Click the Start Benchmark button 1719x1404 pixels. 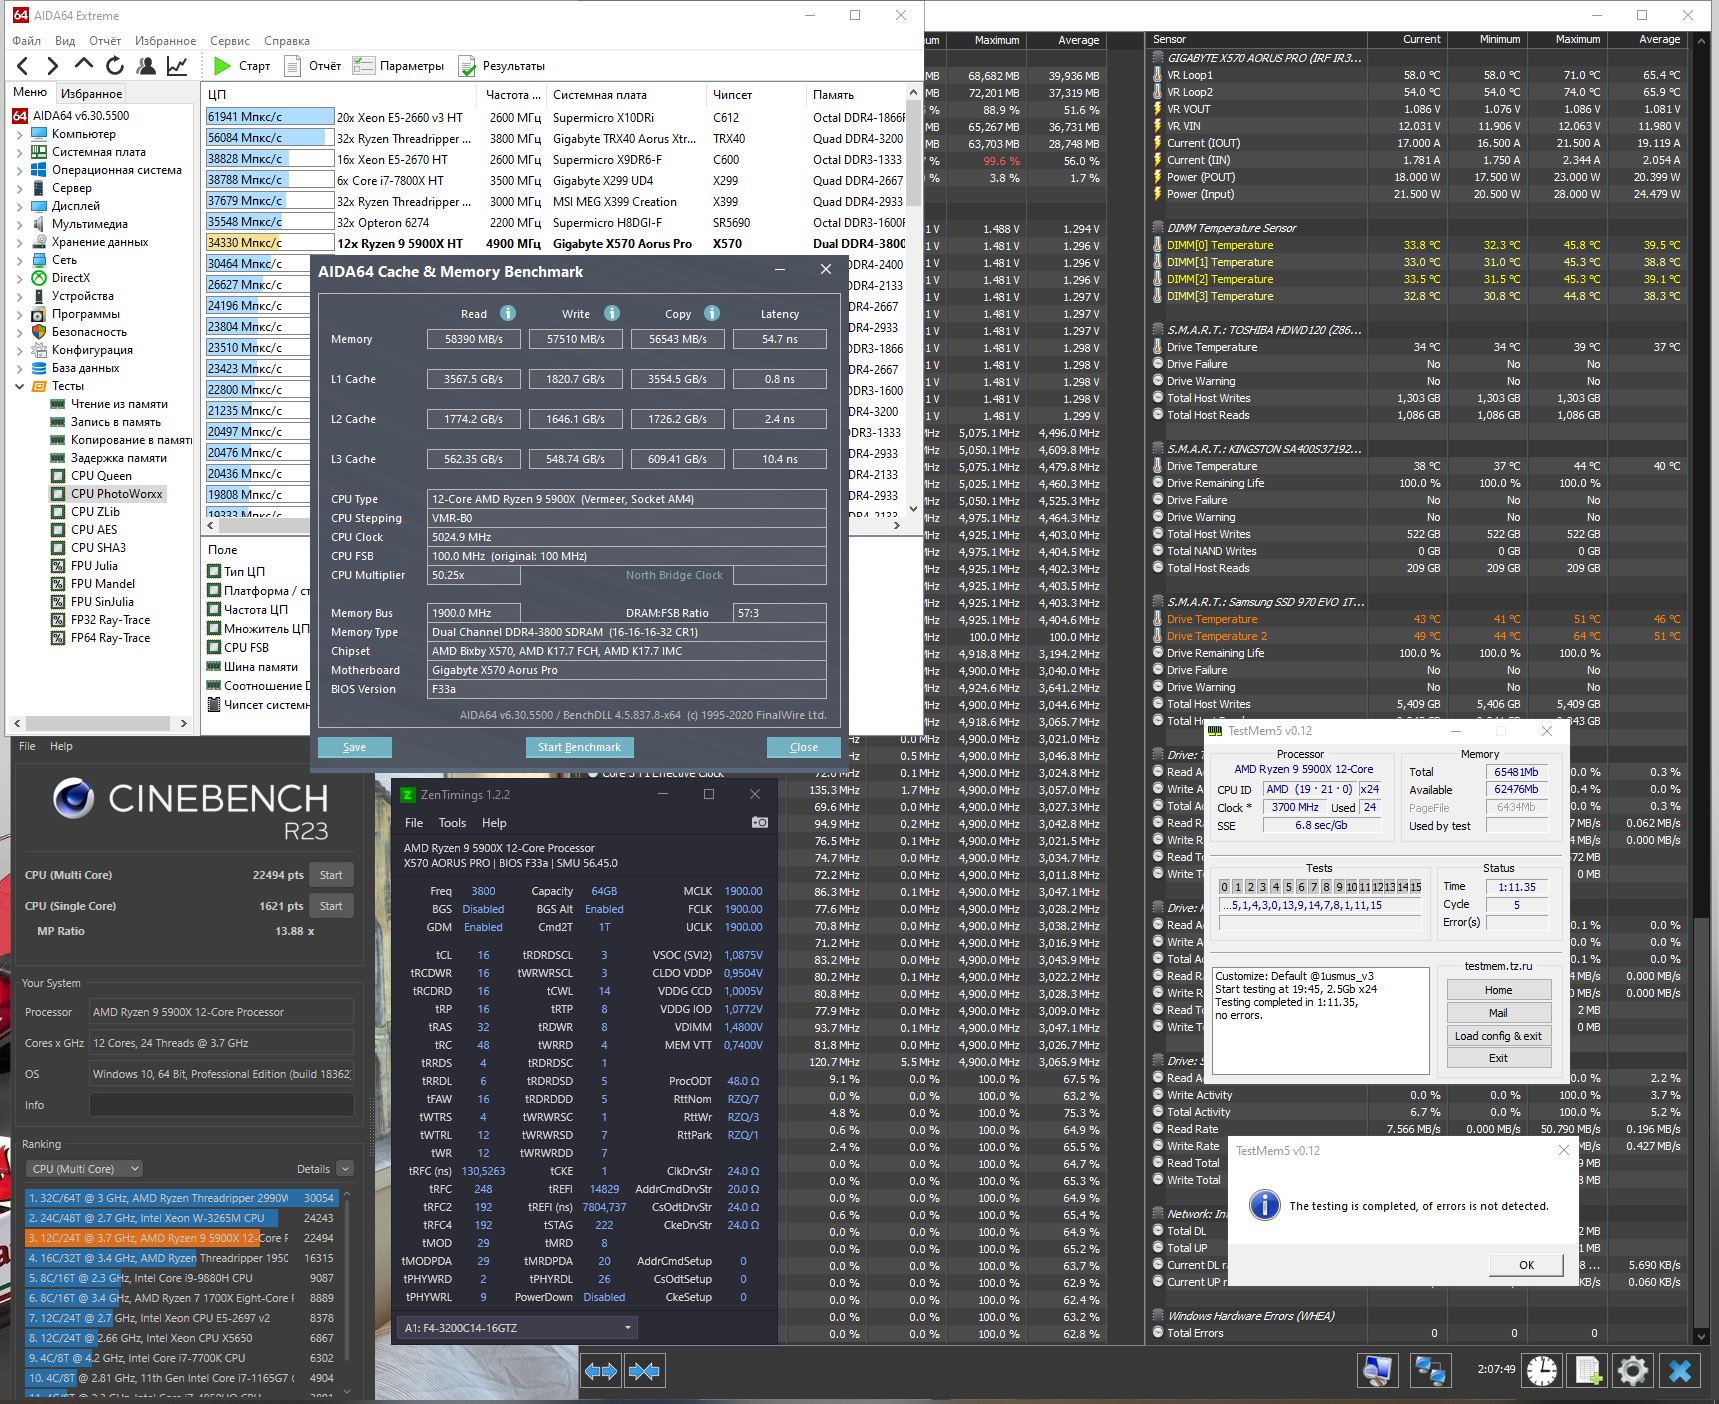click(x=579, y=747)
